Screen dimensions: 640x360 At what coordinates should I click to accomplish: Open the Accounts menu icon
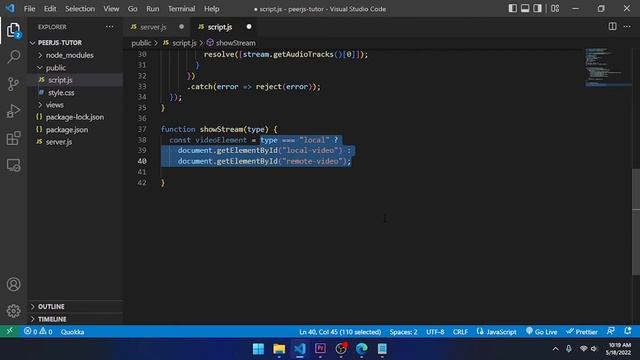pyautogui.click(x=13, y=284)
